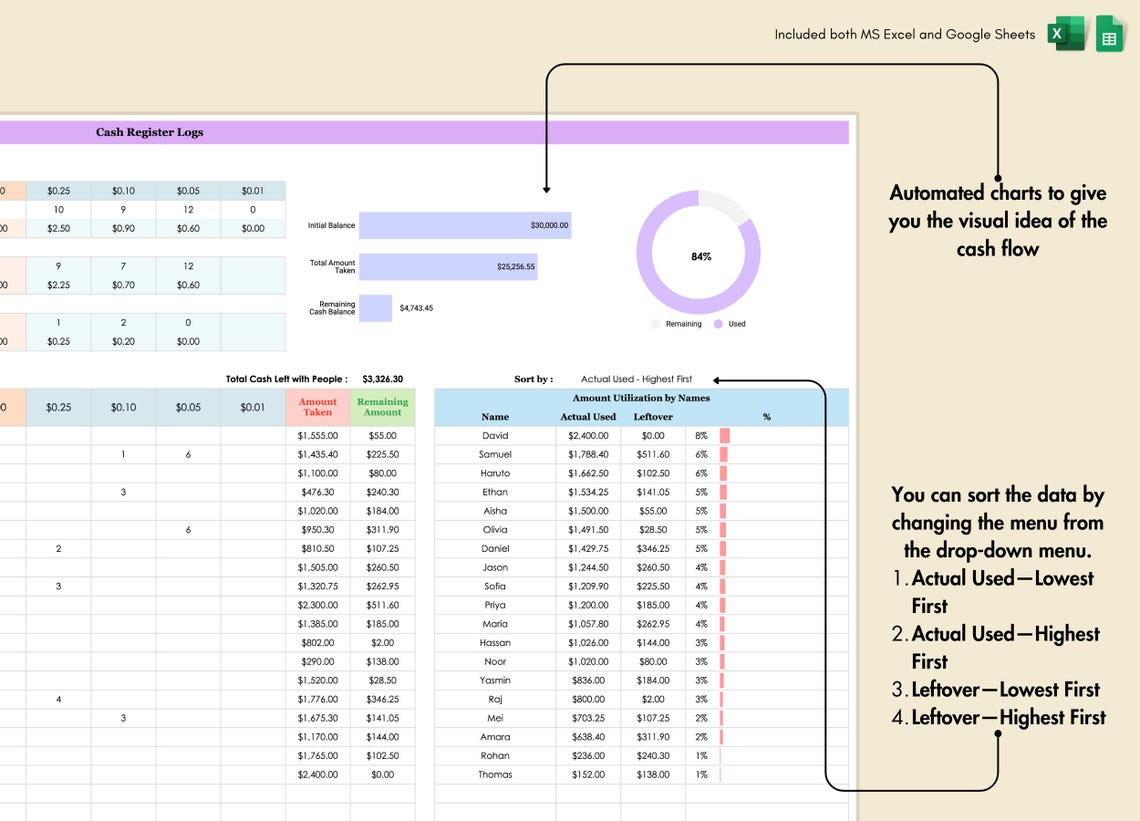Click the Google Sheets icon
Image resolution: width=1140 pixels, height=821 pixels.
point(1108,35)
